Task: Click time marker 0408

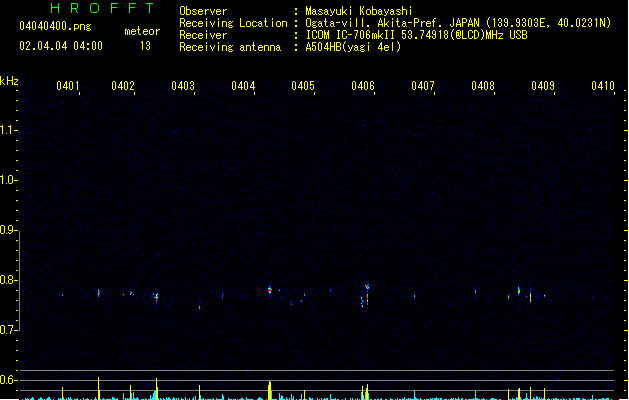Action: (x=483, y=86)
